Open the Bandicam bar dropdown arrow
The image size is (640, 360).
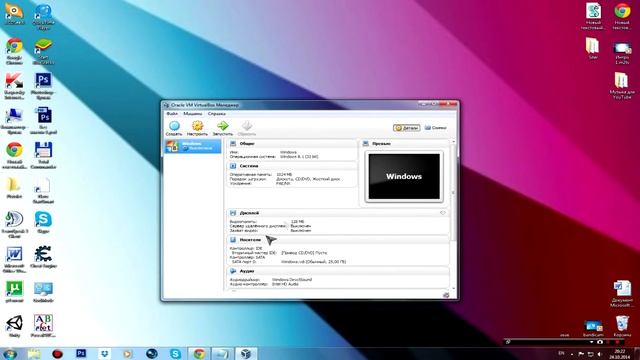pos(591,342)
